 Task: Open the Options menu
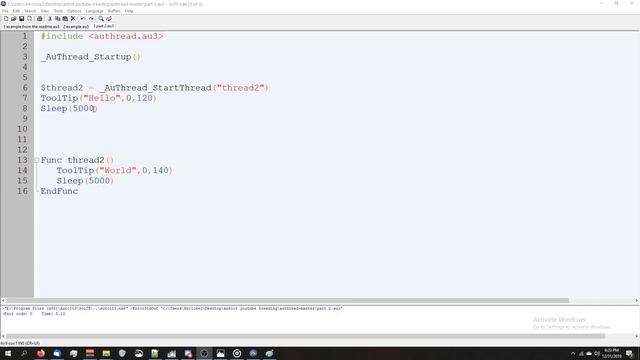pyautogui.click(x=74, y=11)
